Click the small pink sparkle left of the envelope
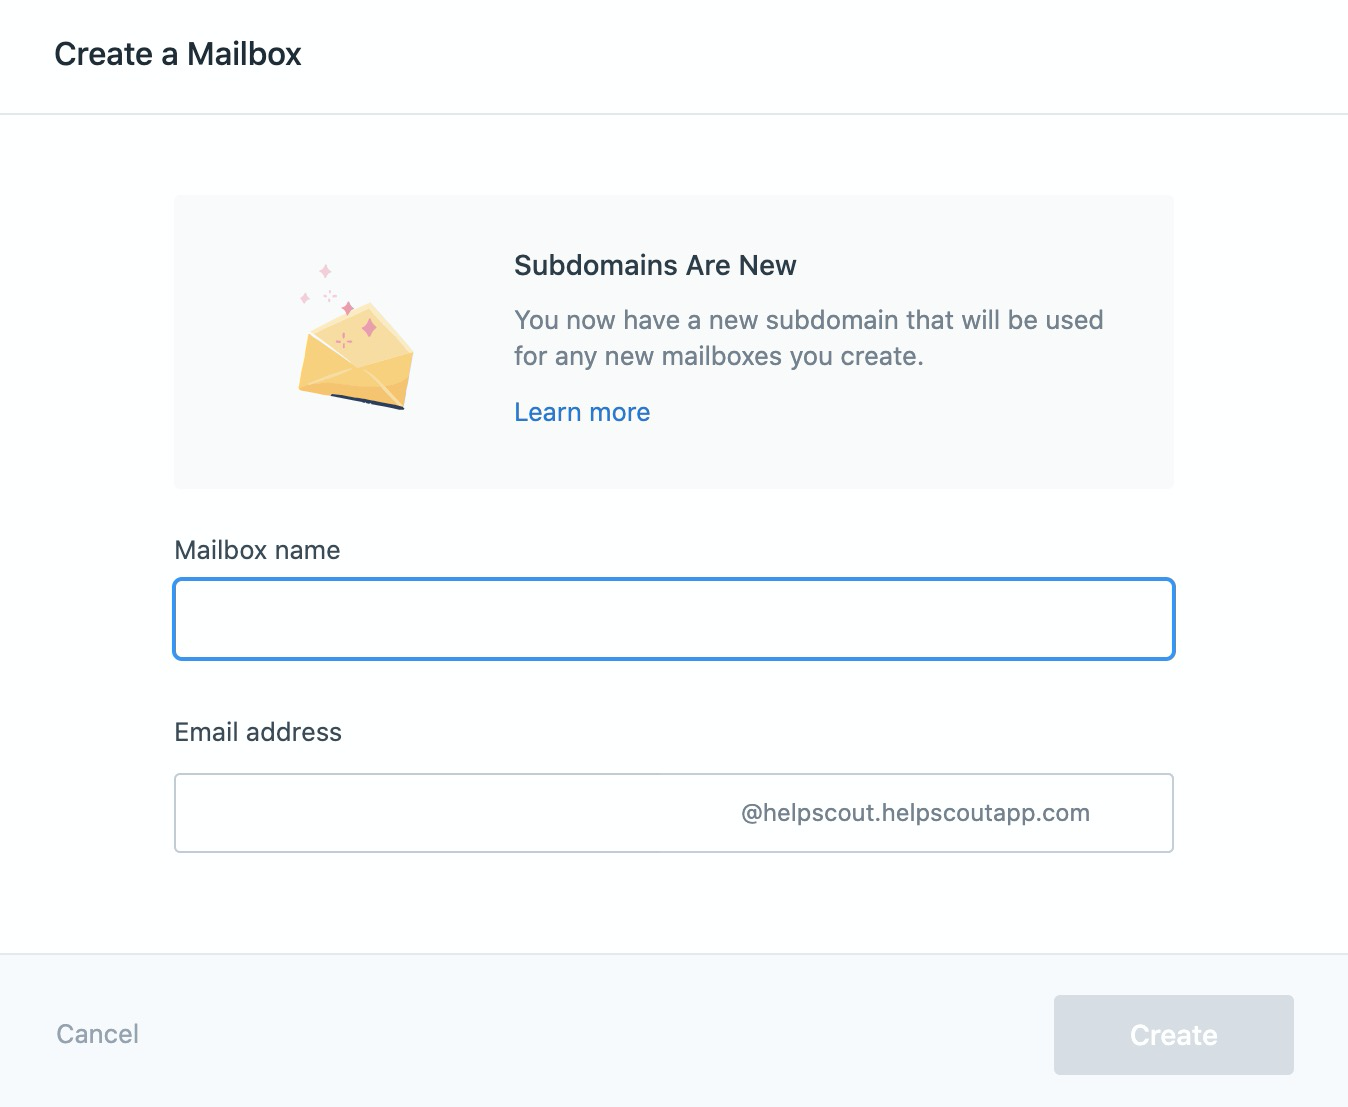 tap(305, 298)
